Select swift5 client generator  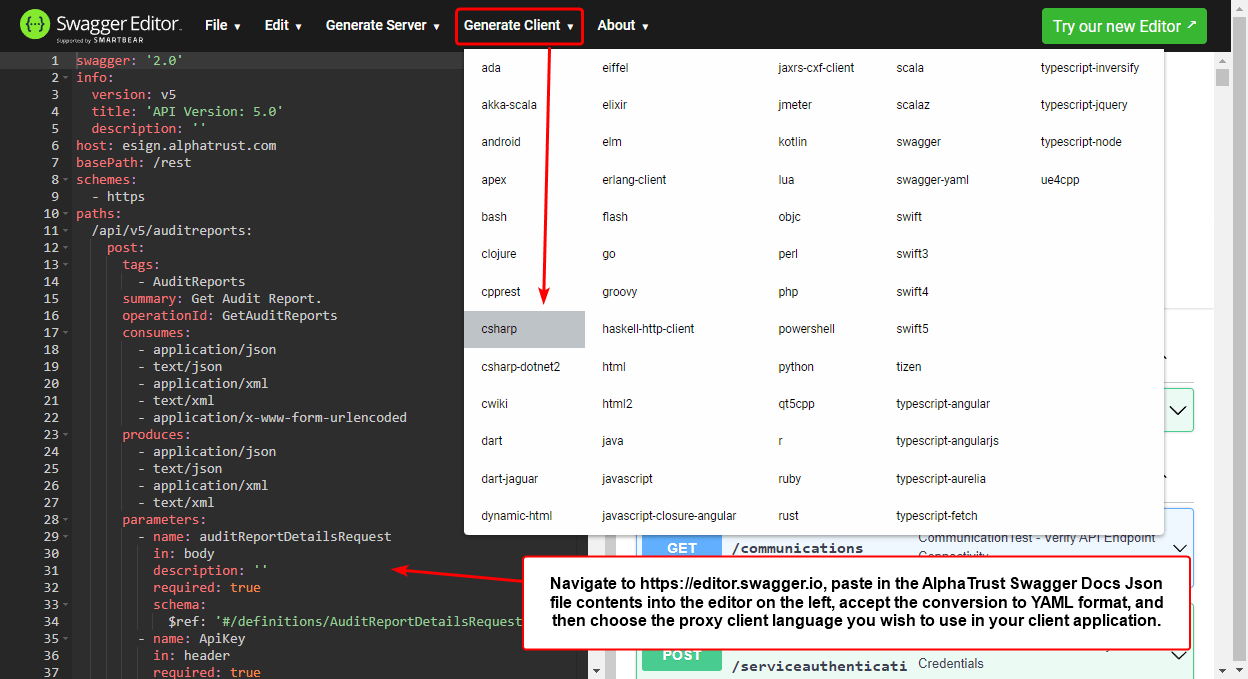pos(912,329)
